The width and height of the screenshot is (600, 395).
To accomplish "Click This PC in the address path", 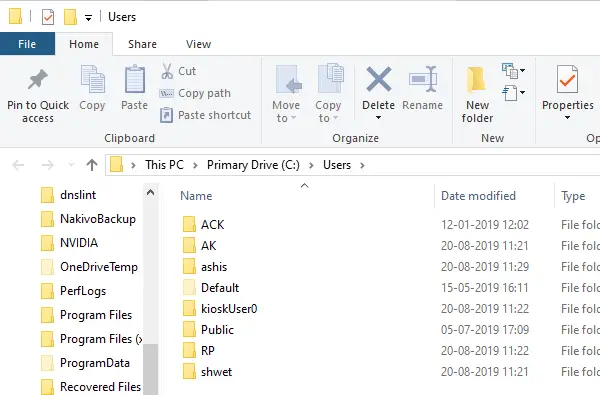I will [164, 165].
